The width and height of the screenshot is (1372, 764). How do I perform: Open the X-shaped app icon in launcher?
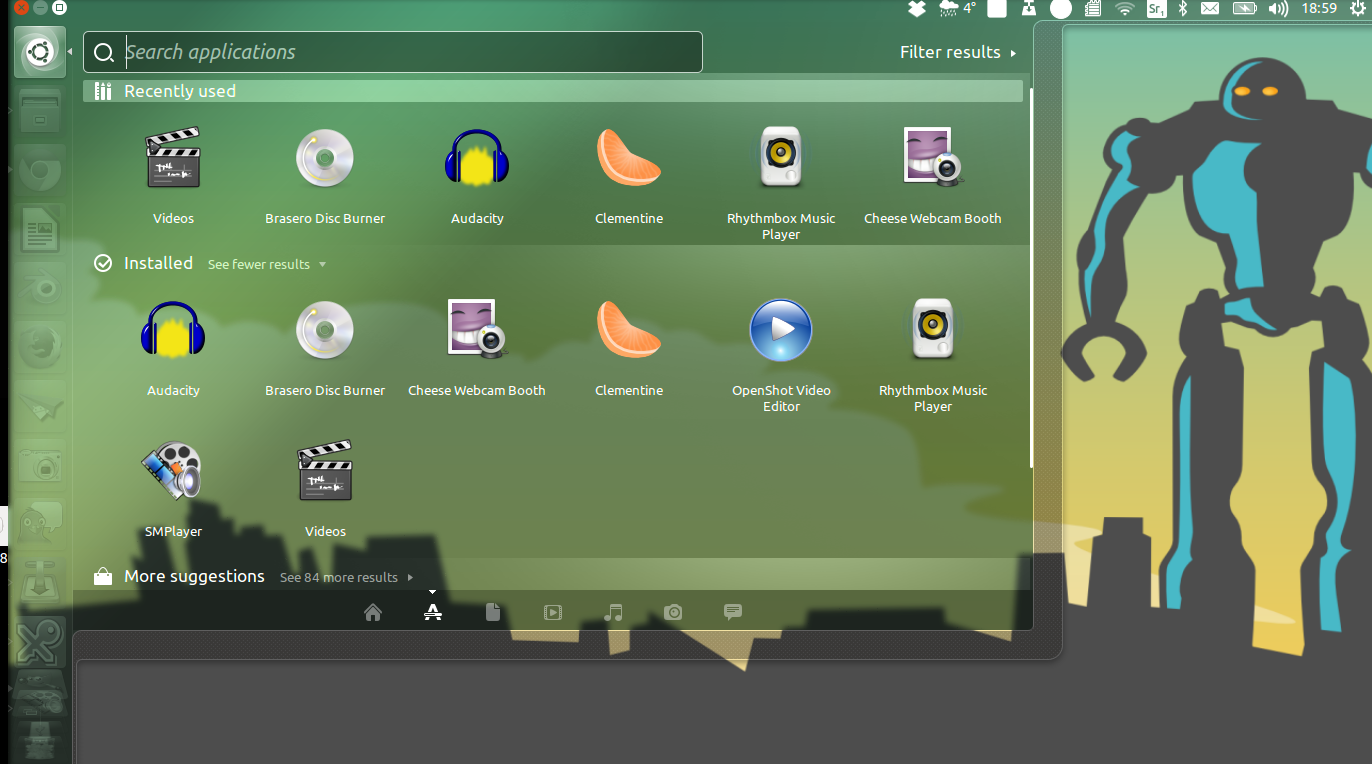click(40, 641)
